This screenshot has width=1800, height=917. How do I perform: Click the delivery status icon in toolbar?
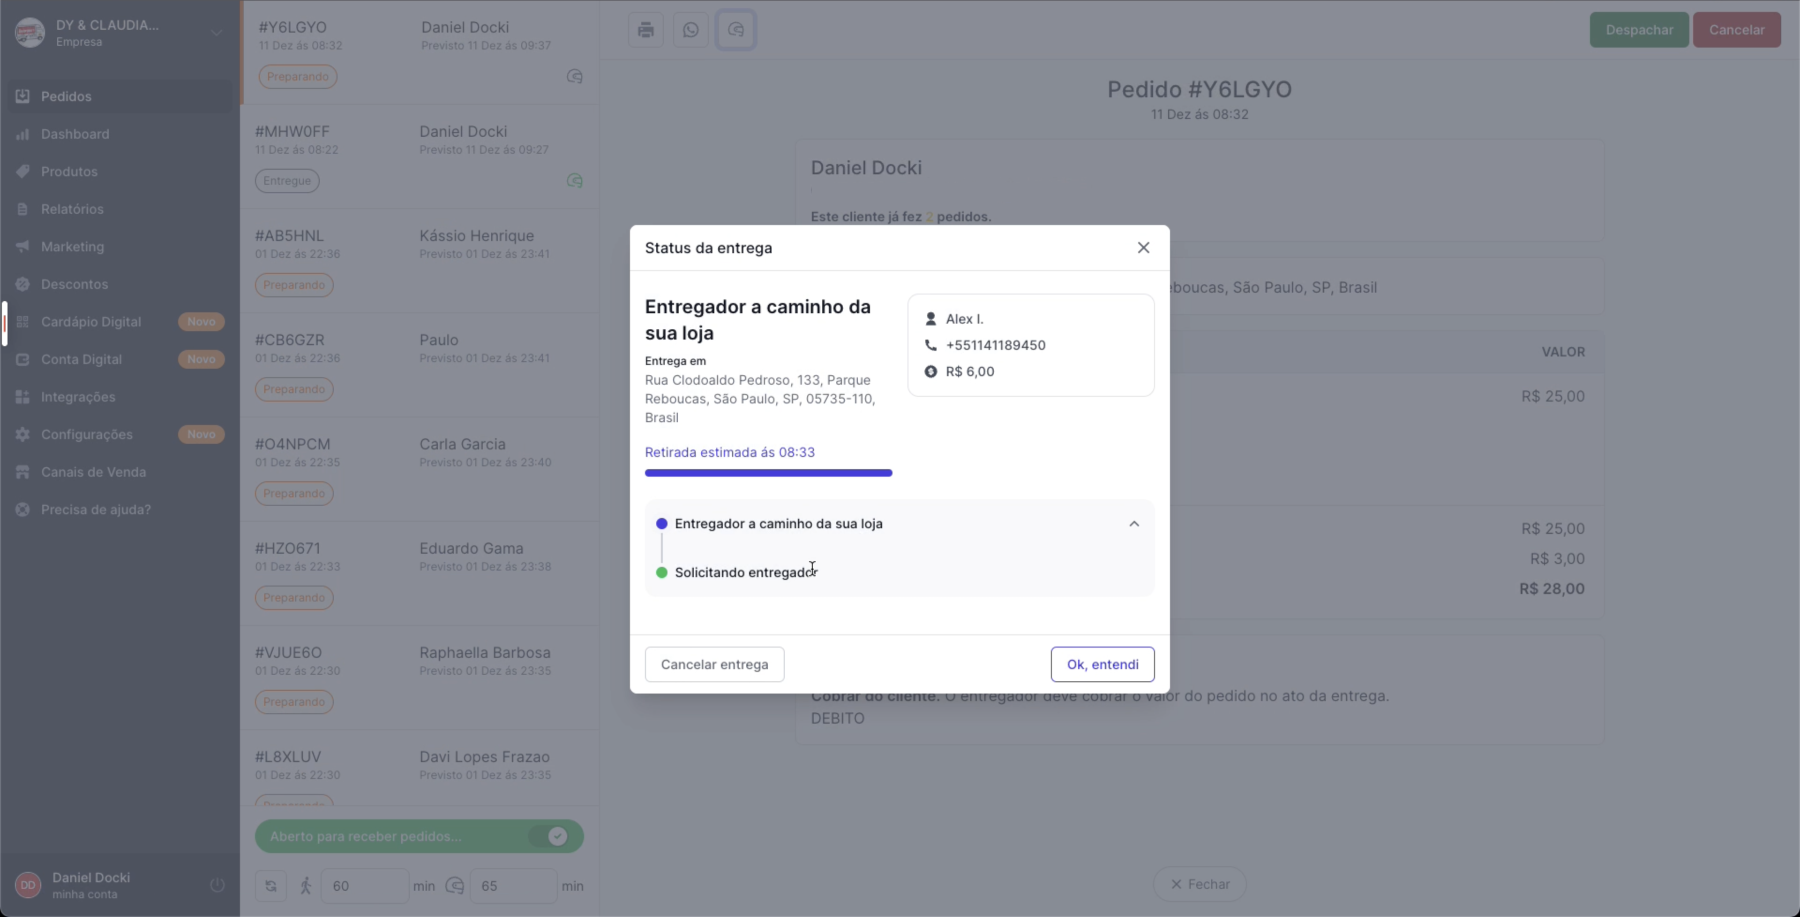[736, 30]
